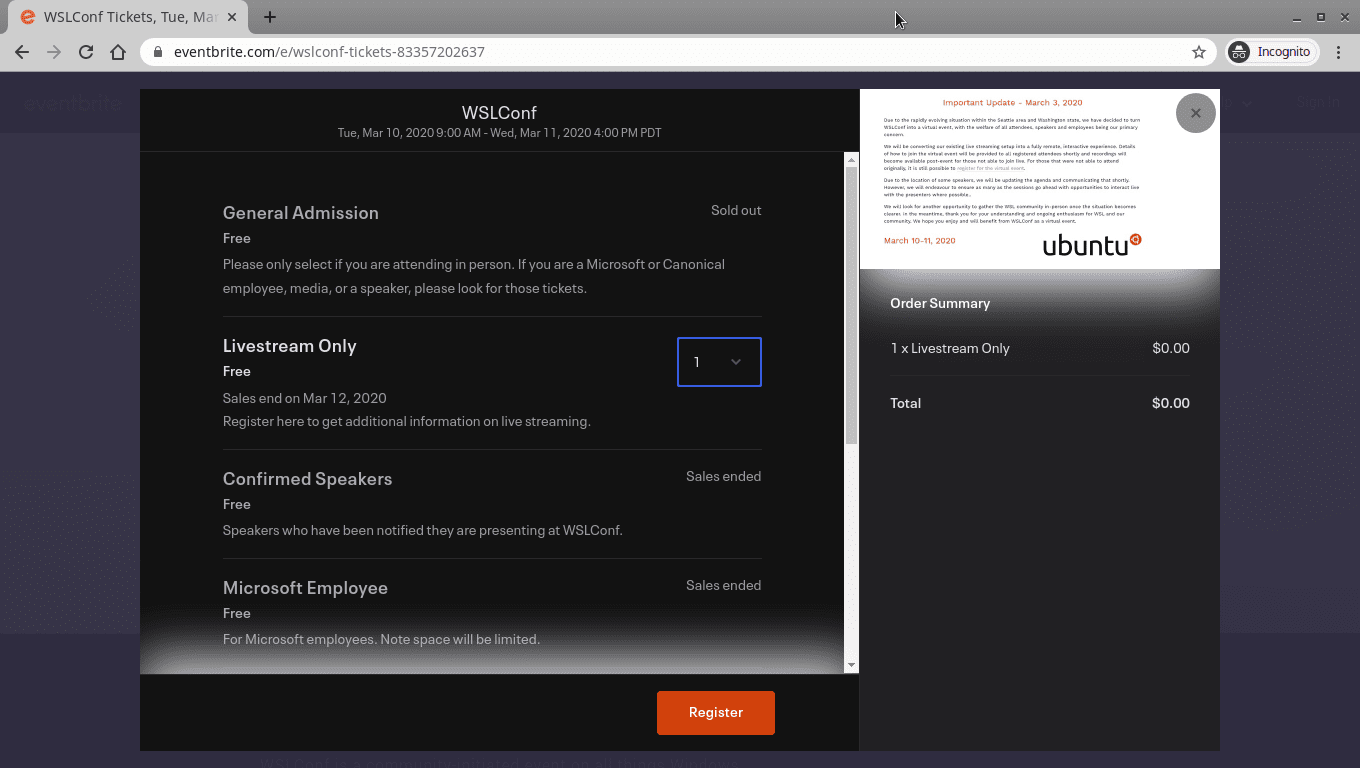Click the Livestream Only ticket title

[290, 346]
